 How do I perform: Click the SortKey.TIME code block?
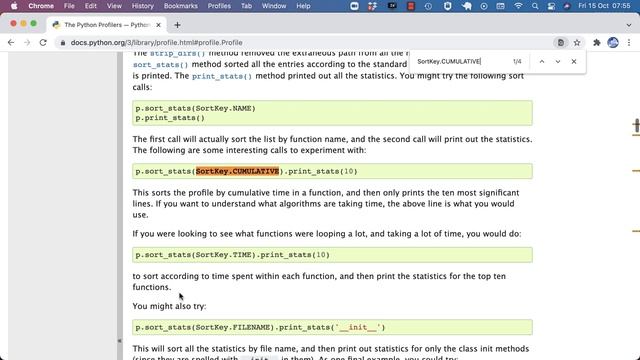332,255
